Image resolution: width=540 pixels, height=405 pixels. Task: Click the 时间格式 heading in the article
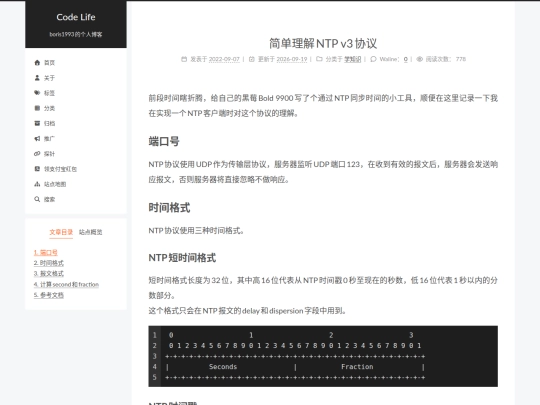[x=169, y=208]
